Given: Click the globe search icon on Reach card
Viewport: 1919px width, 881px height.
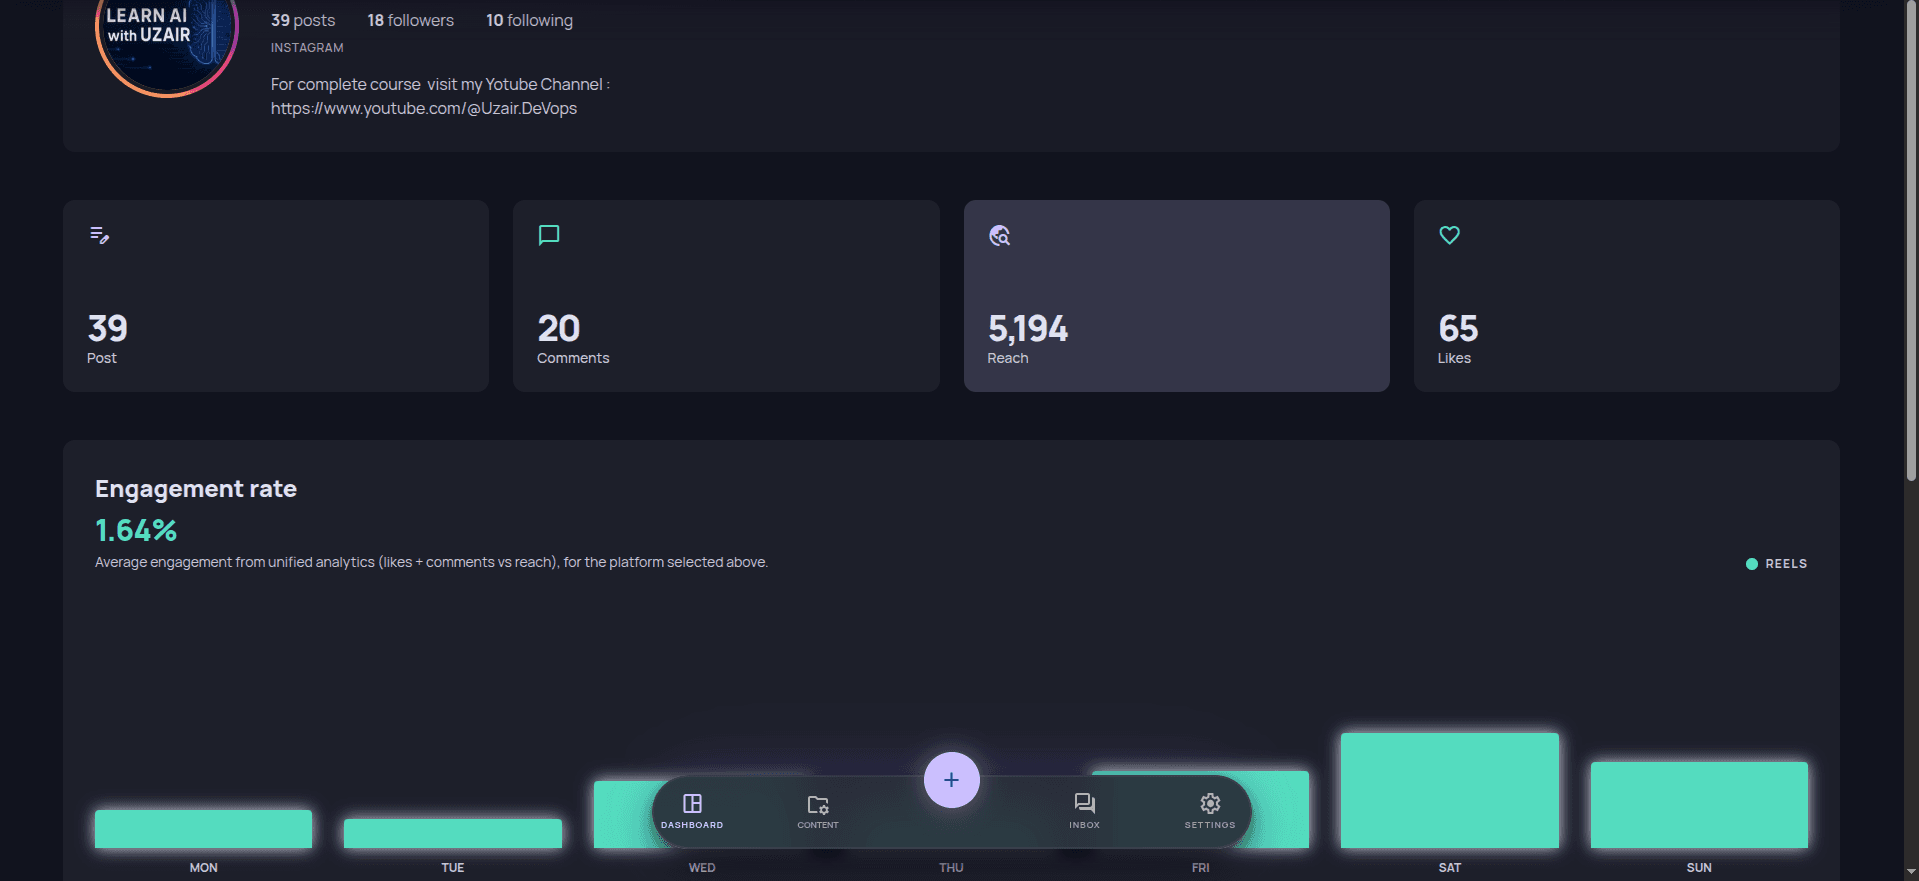Looking at the screenshot, I should click(1000, 235).
